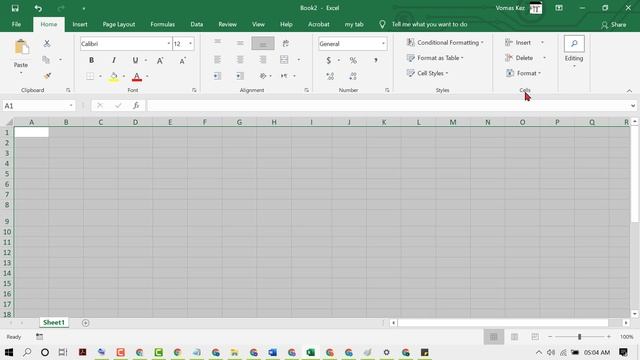Collapse the ribbon with the chevron
This screenshot has height=360, width=640.
(x=629, y=91)
